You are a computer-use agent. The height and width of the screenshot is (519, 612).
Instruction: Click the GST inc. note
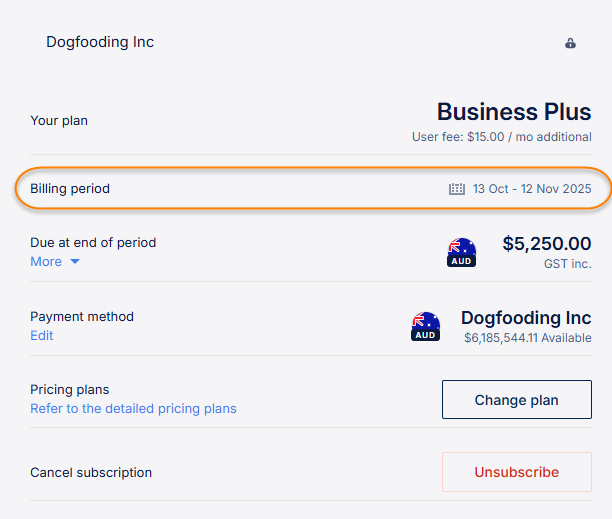[x=568, y=263]
